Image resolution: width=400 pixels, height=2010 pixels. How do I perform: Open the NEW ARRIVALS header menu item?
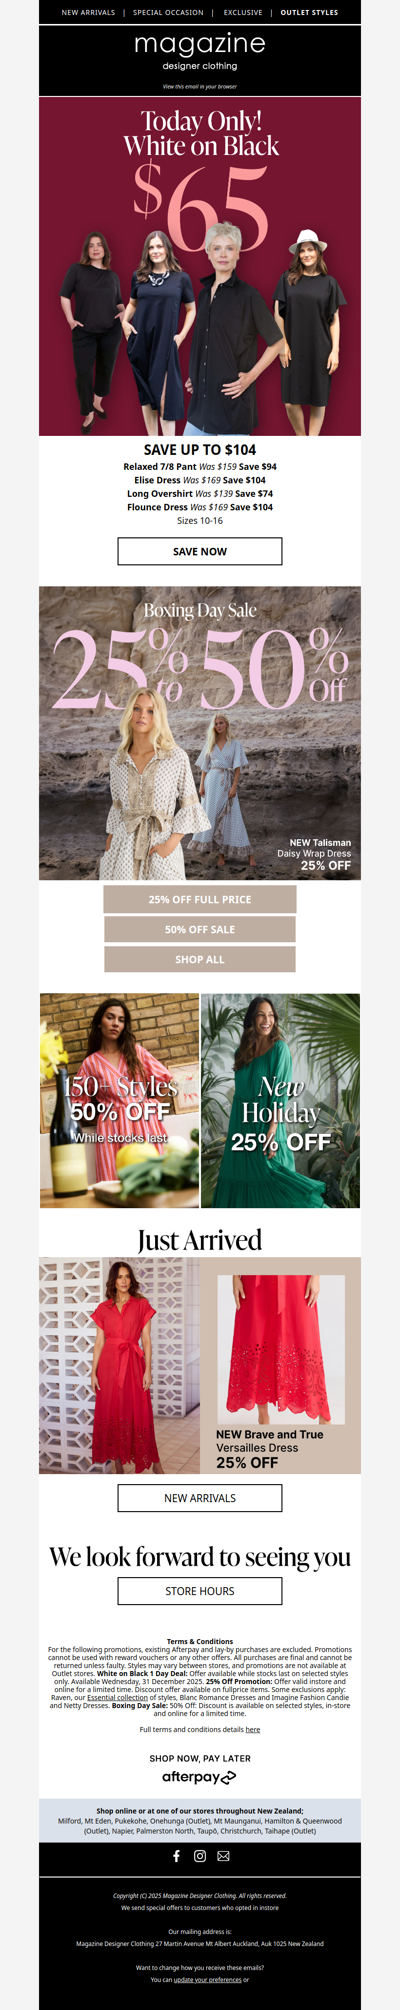point(88,13)
